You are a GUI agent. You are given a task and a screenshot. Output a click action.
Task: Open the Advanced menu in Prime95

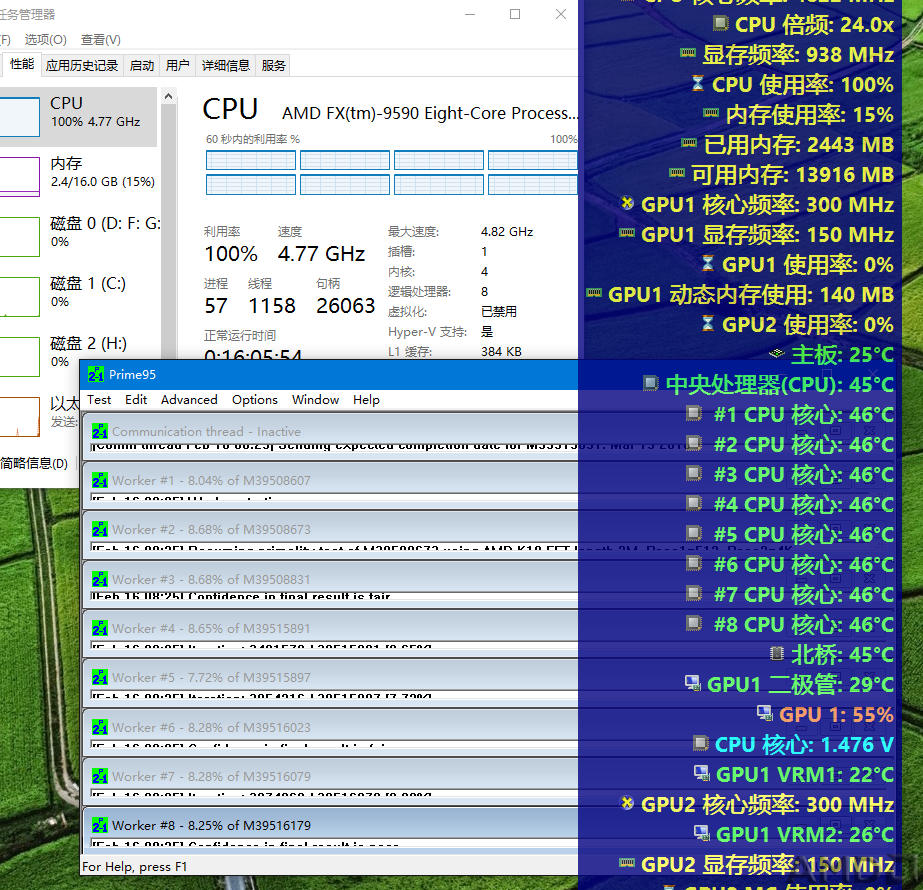coord(189,400)
